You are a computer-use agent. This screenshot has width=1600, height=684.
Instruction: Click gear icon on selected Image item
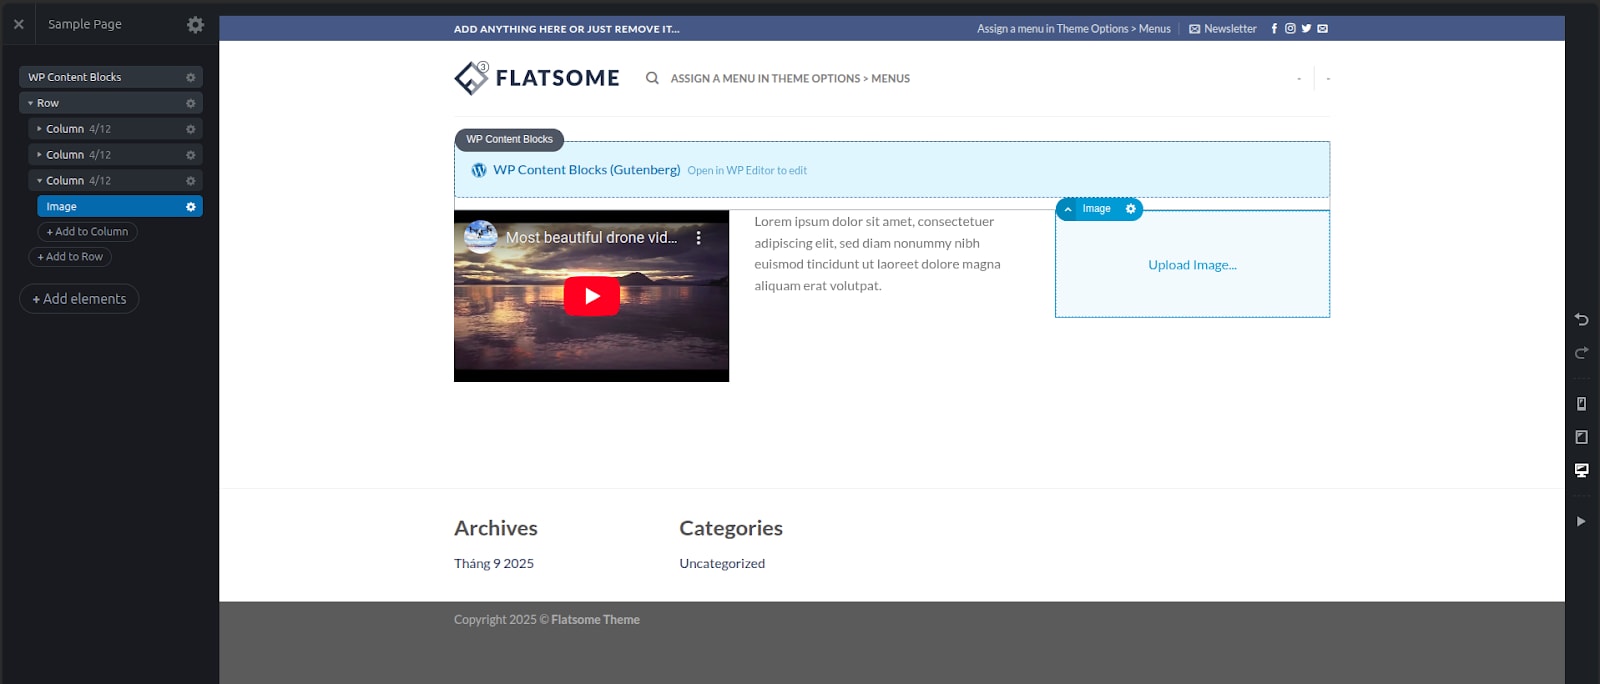click(190, 206)
